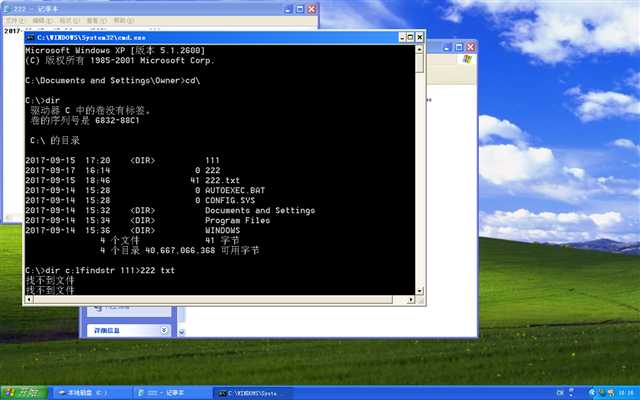The height and width of the screenshot is (400, 640).
Task: Close the 222 Notepad window
Action: click(x=312, y=9)
